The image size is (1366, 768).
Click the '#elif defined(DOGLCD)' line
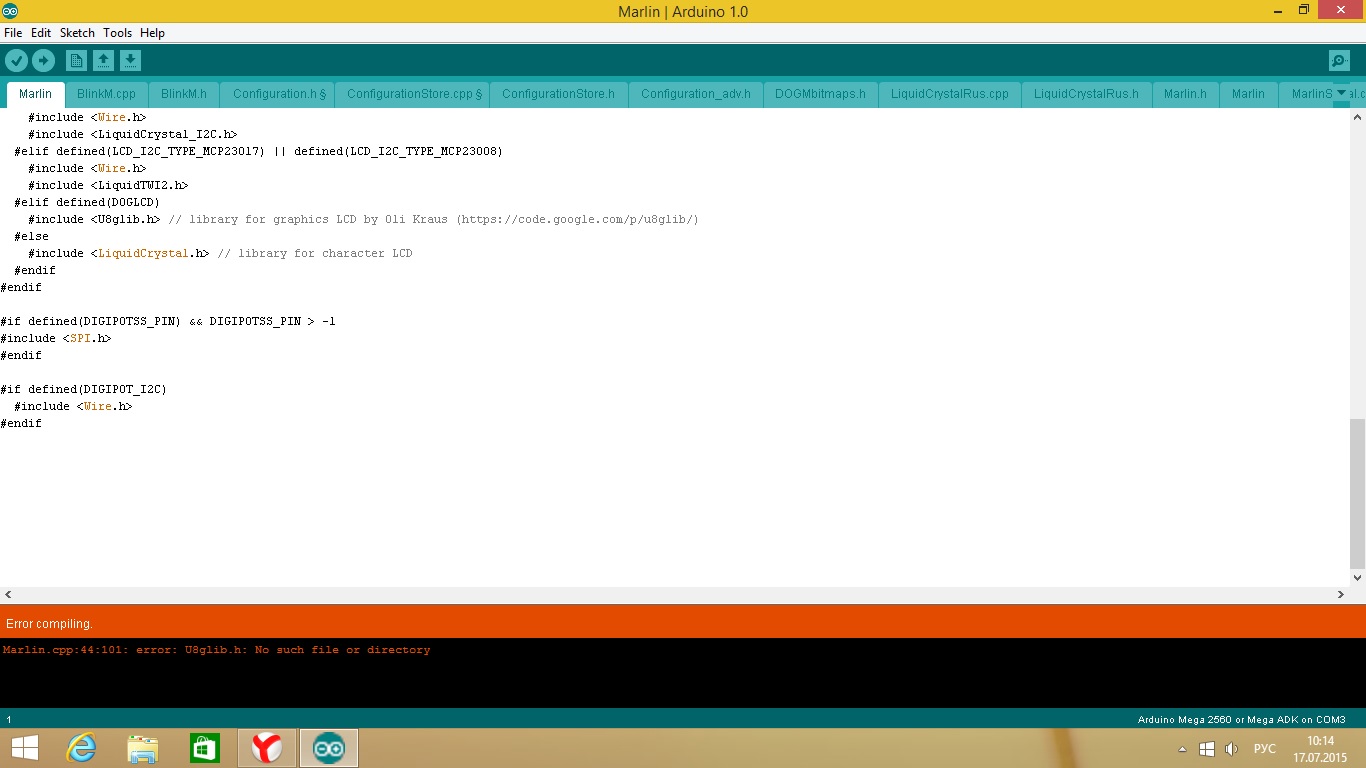[x=87, y=202]
